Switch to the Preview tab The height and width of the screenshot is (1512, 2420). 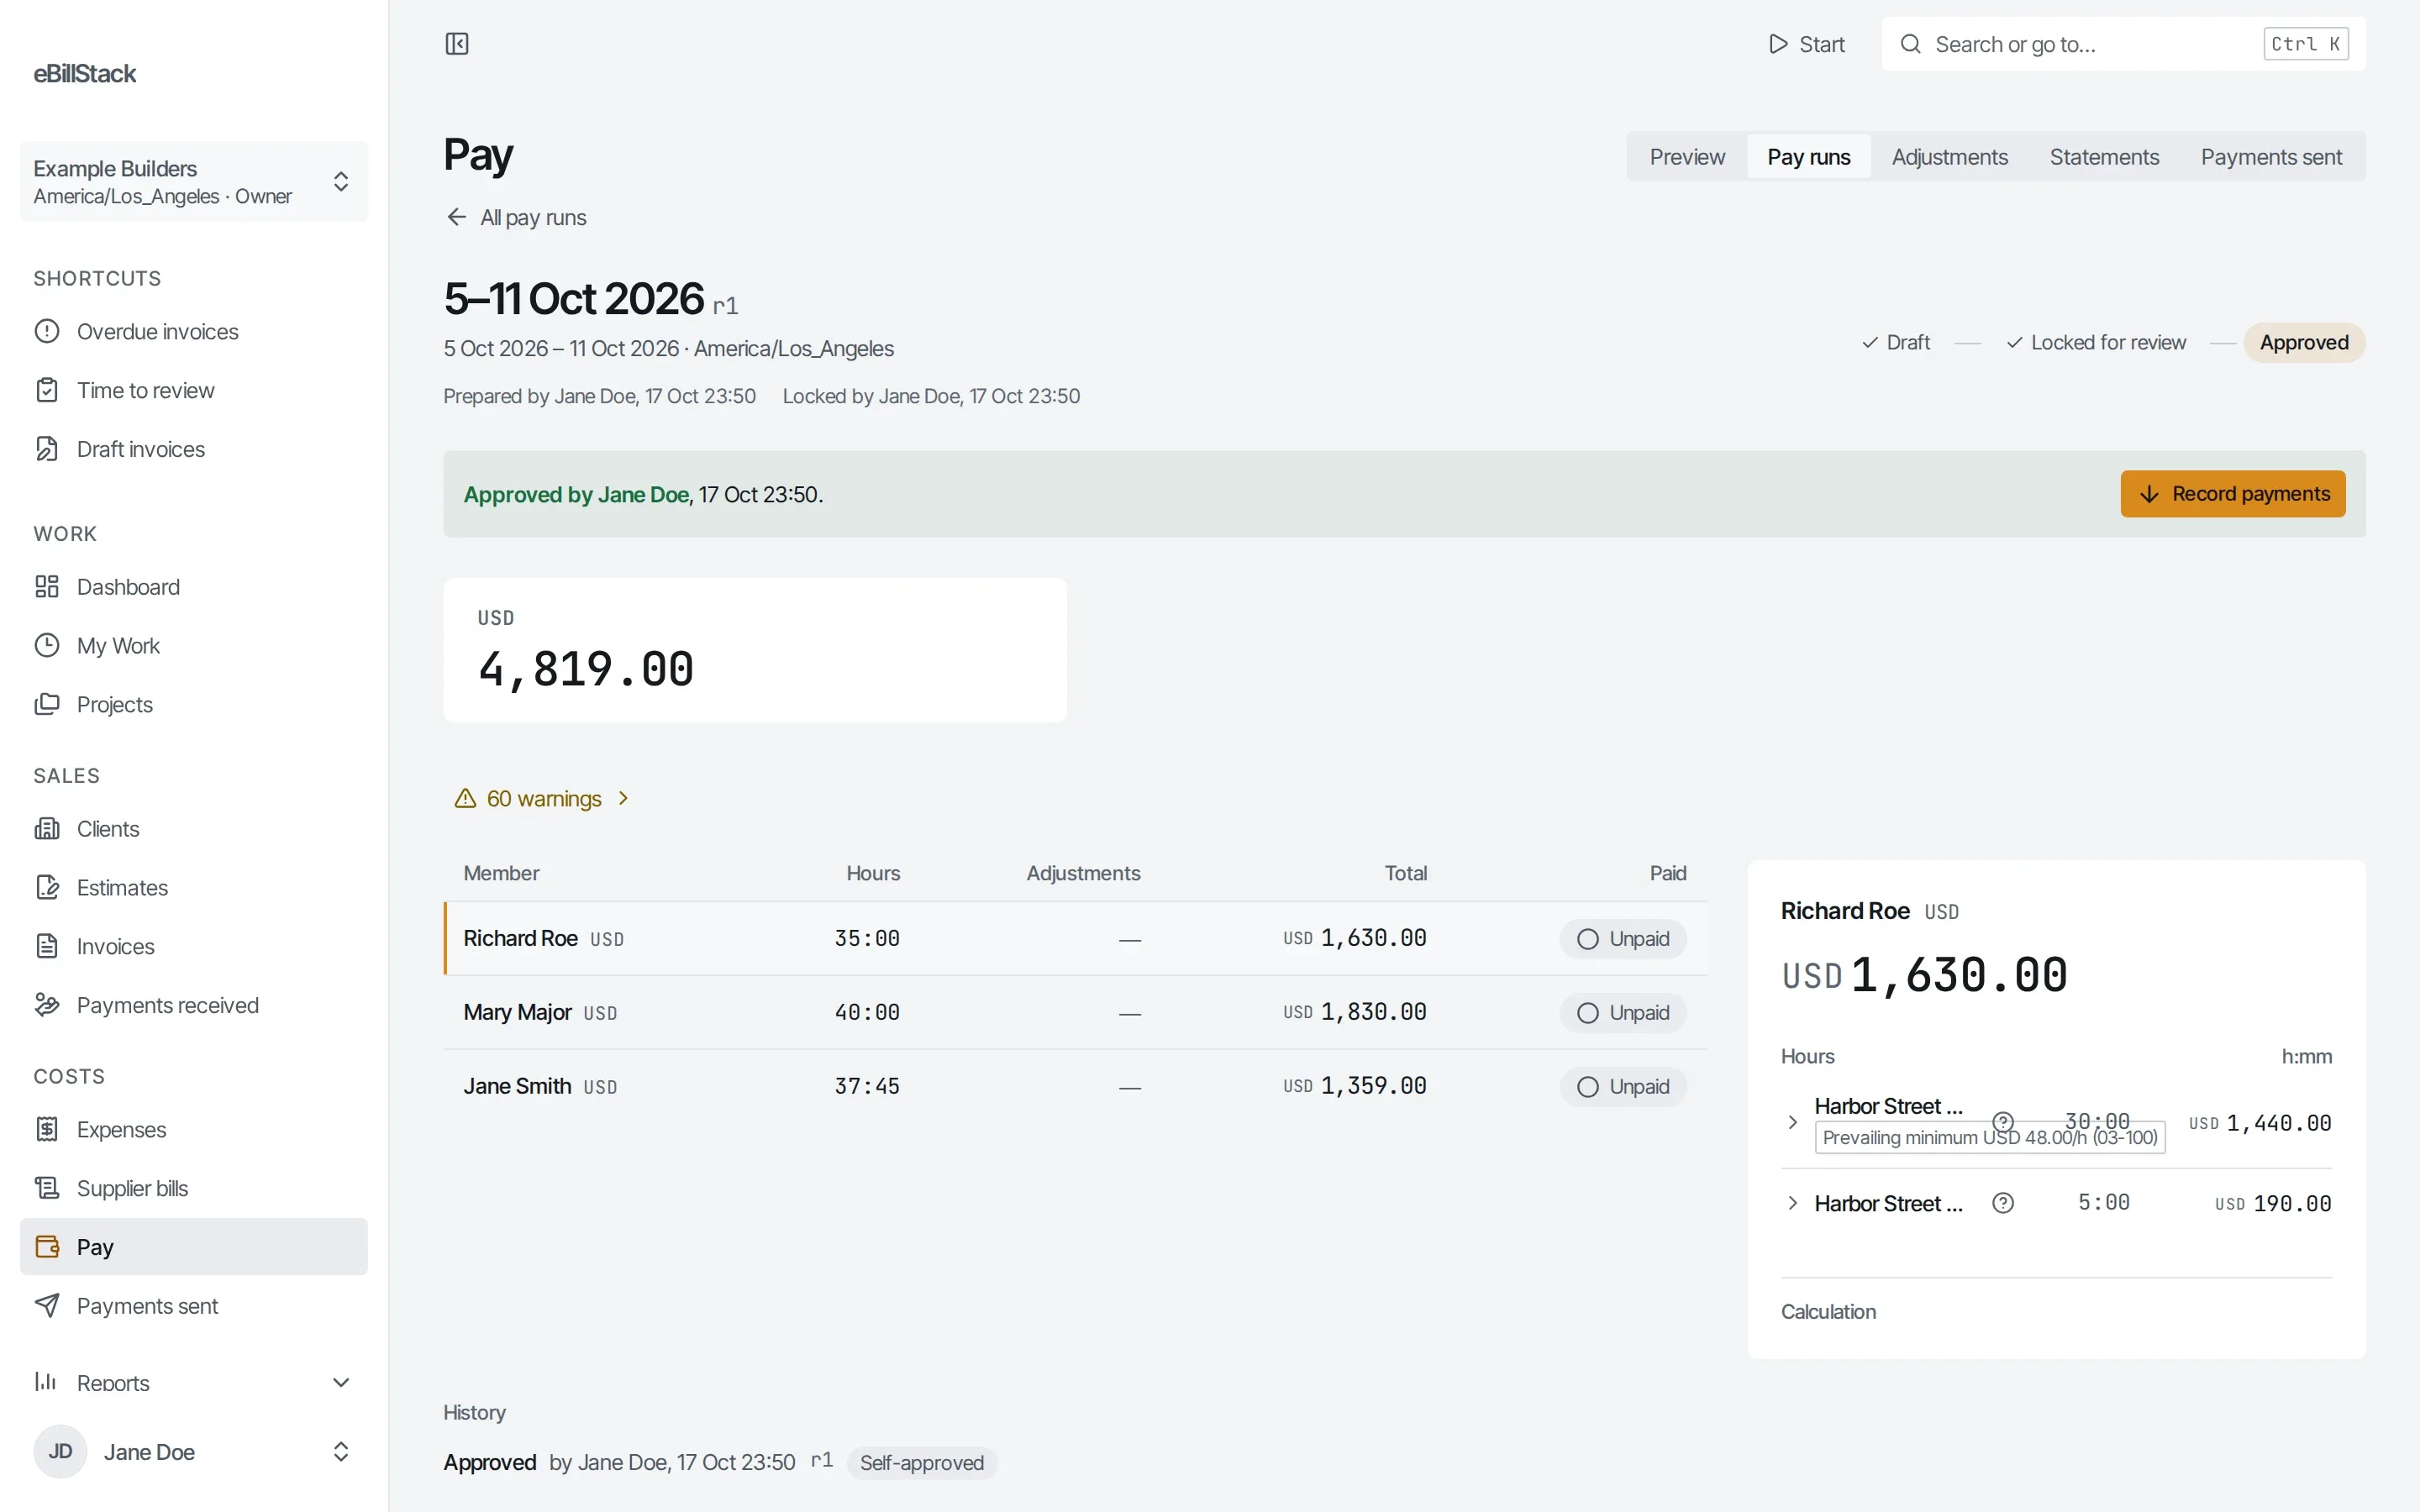1687,157
